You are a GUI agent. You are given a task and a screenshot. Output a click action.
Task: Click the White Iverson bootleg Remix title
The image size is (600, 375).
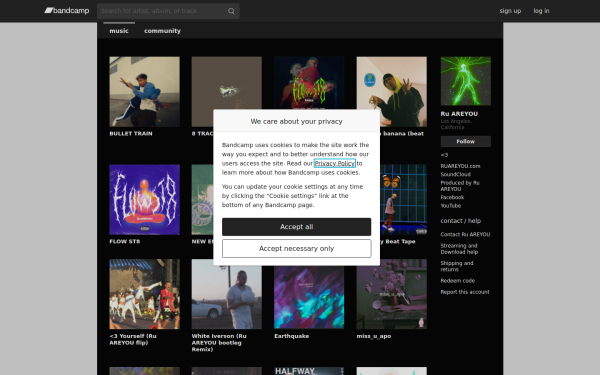tap(219, 342)
